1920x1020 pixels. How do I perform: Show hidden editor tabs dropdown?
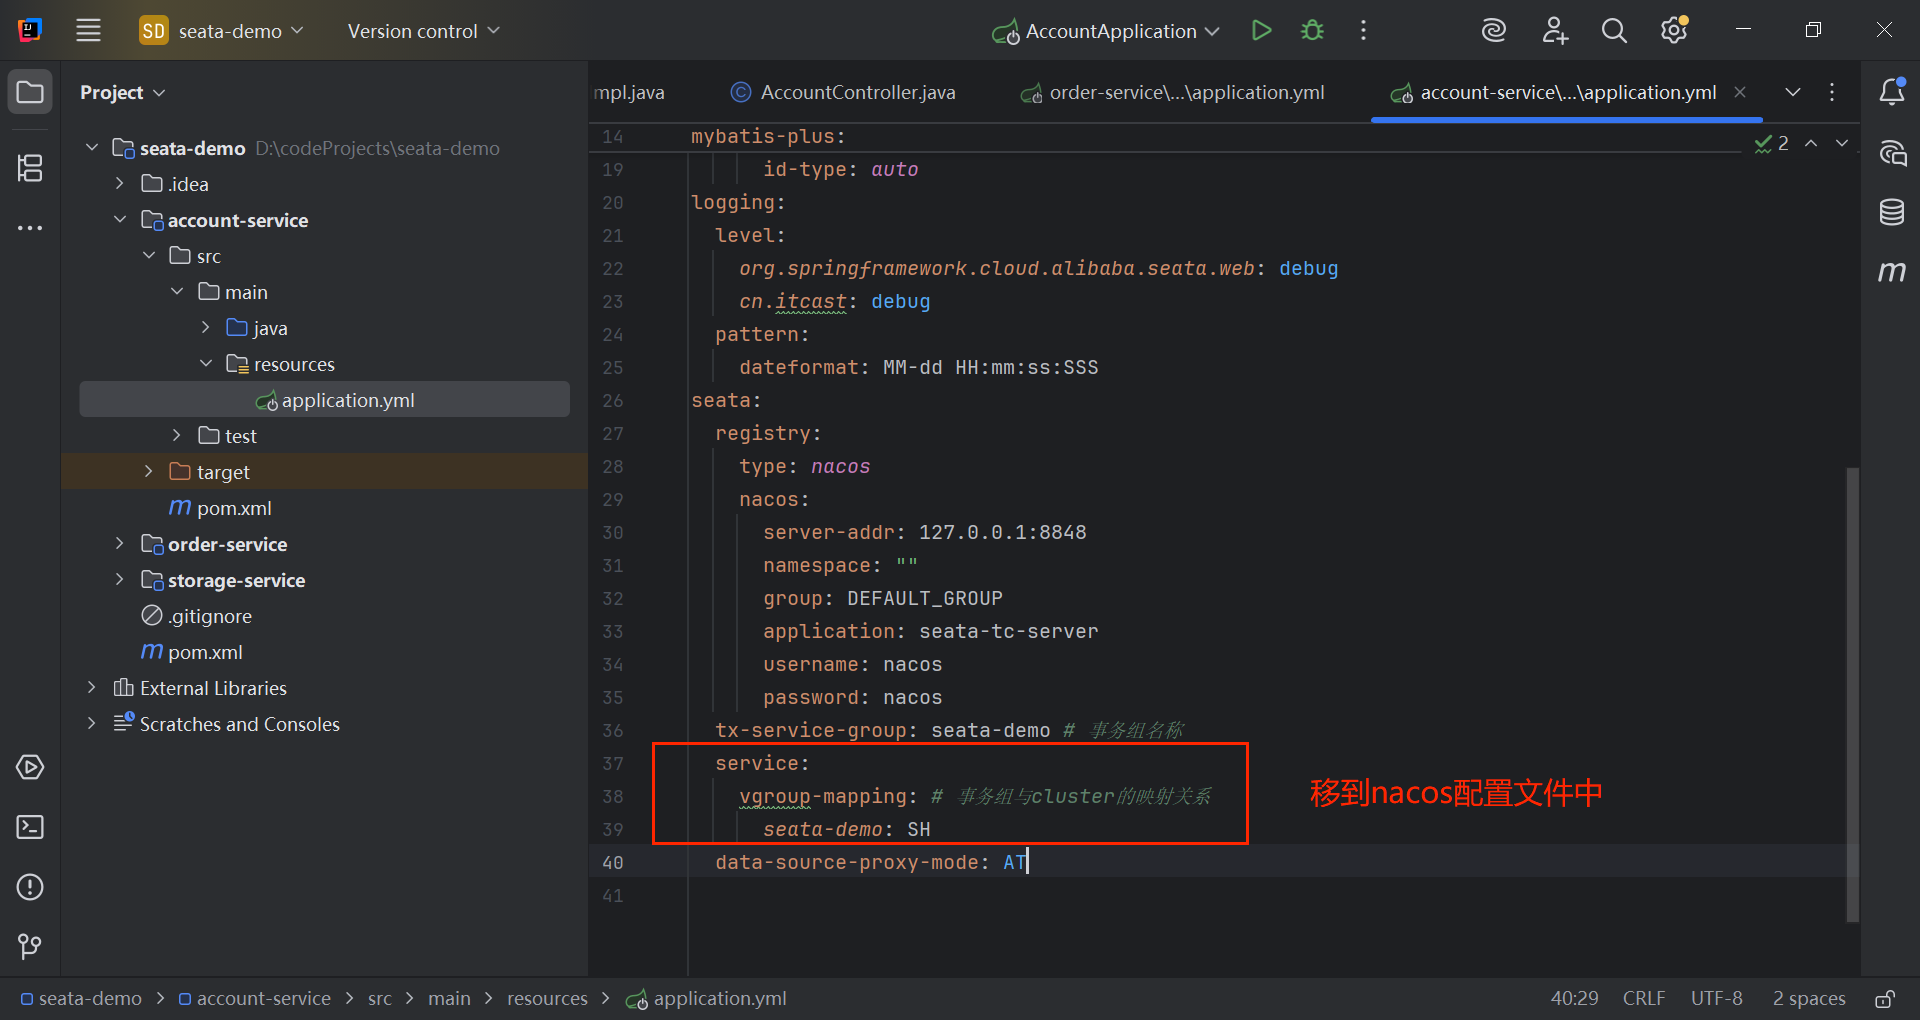(1793, 92)
